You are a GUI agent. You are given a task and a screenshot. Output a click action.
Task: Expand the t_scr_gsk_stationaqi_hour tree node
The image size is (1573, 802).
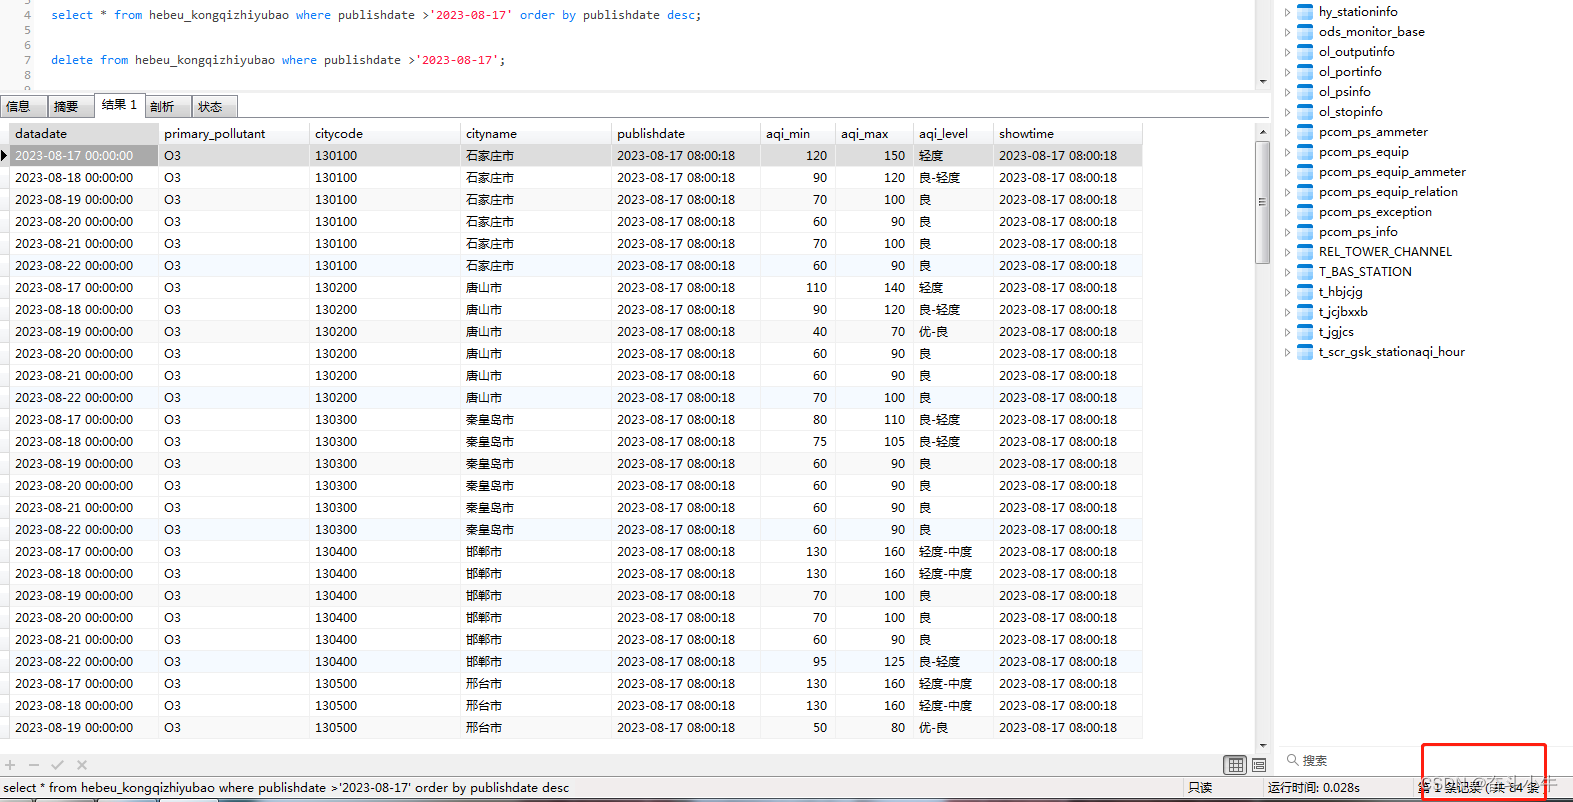[x=1287, y=352]
